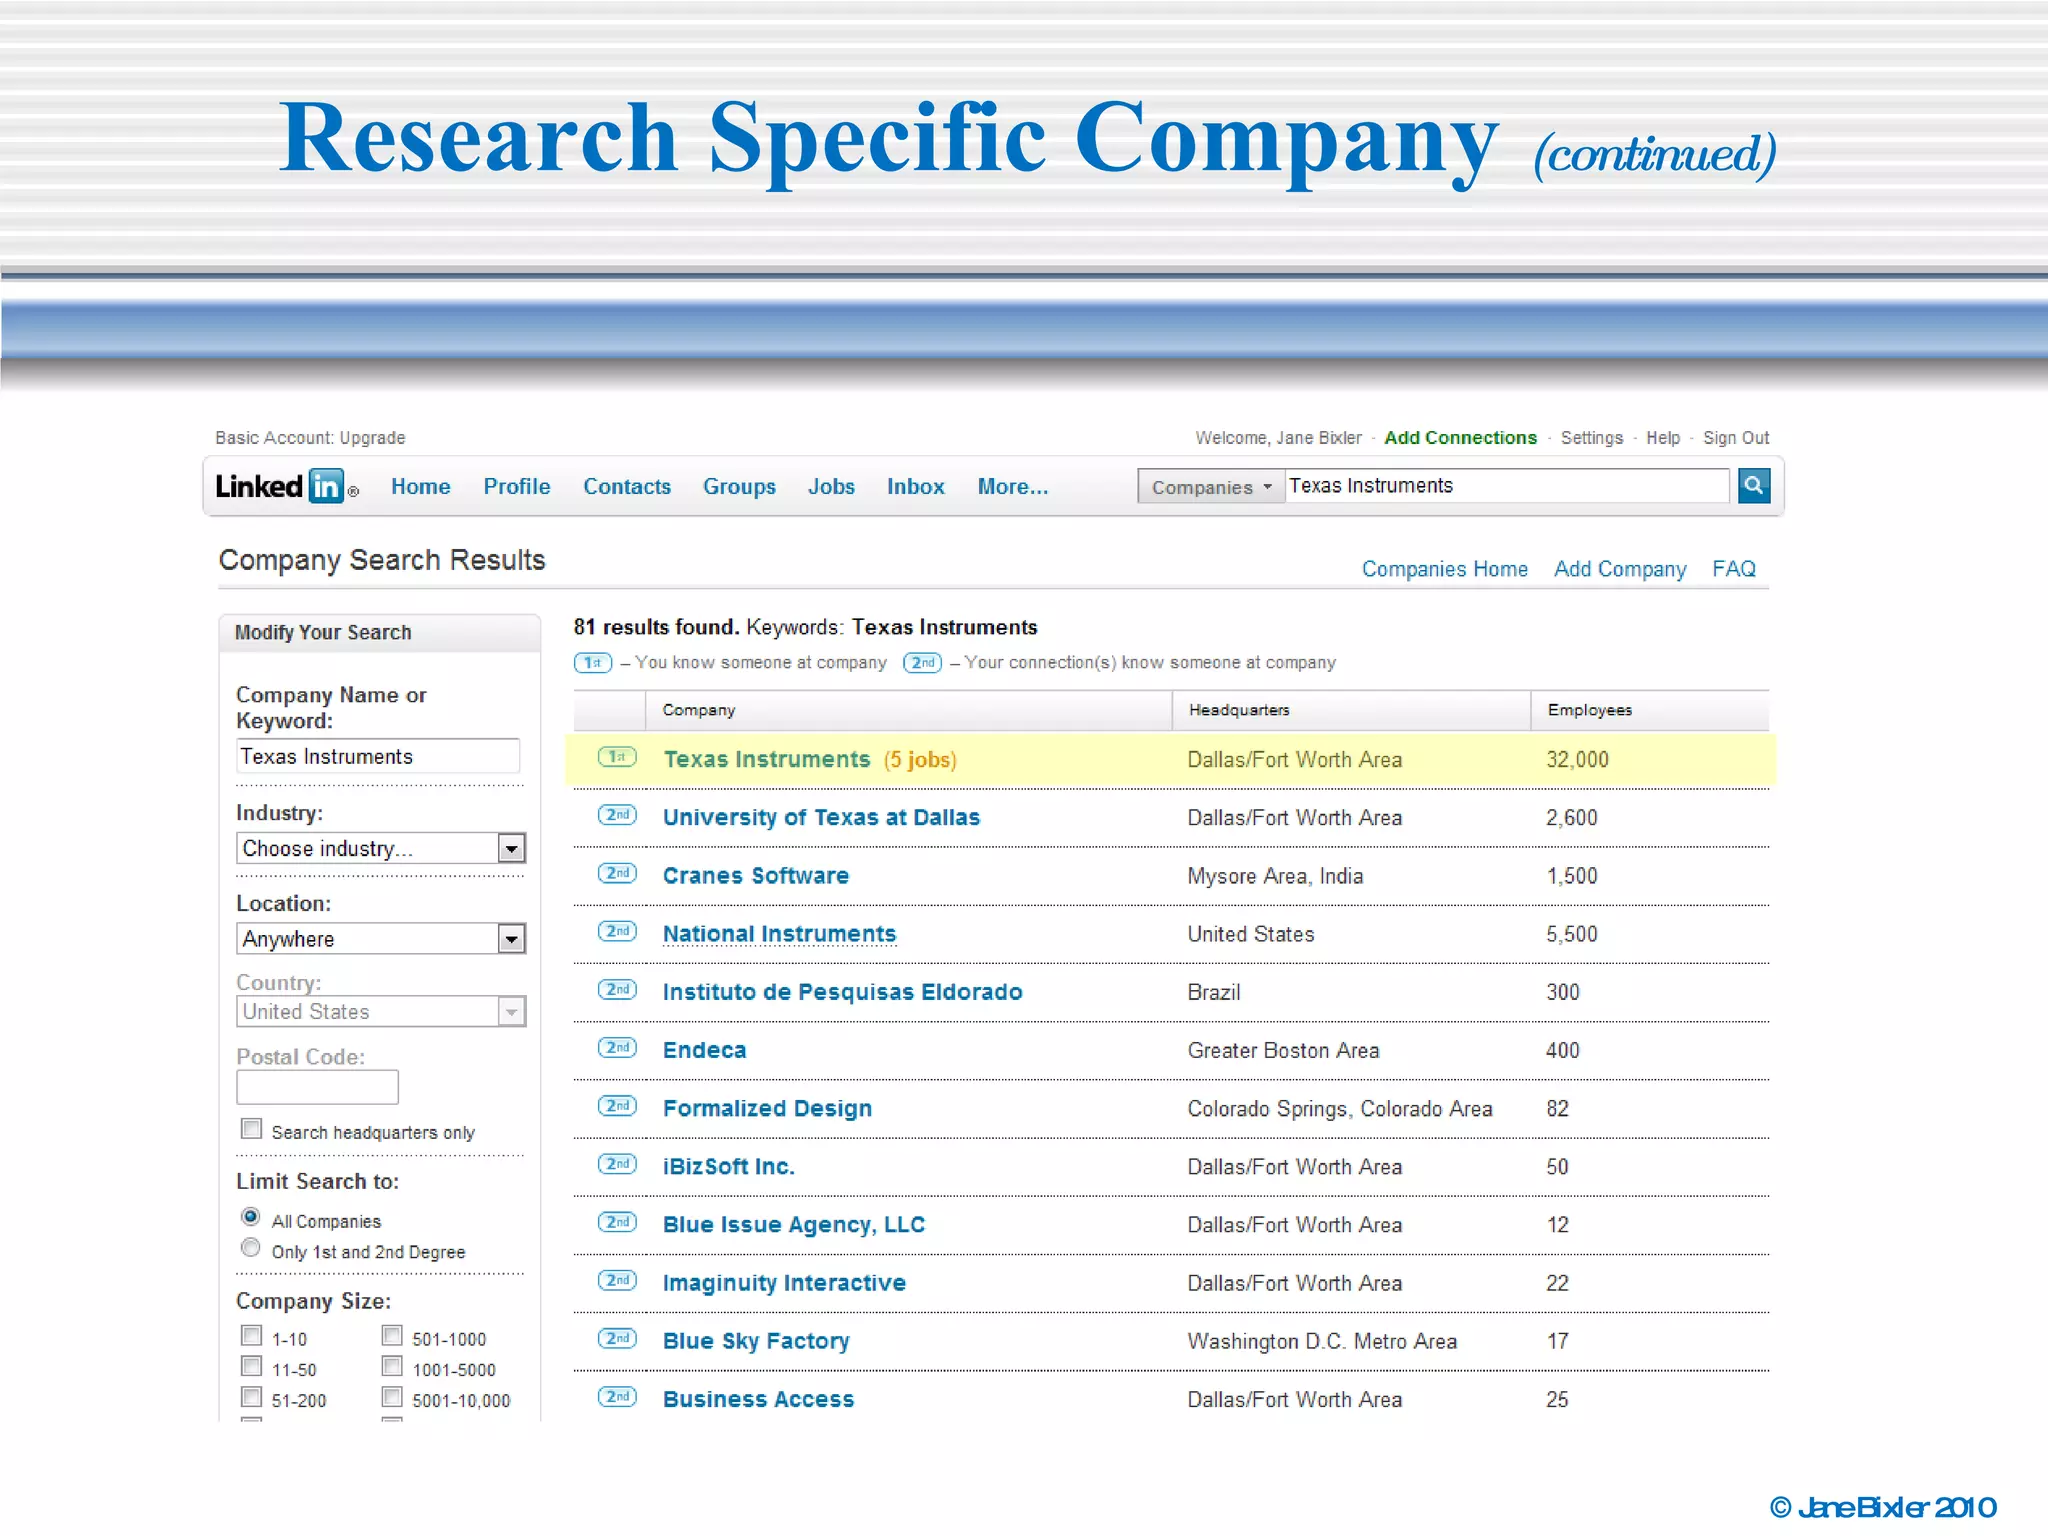Open the Cranes Software company link
The height and width of the screenshot is (1536, 2048).
pyautogui.click(x=755, y=875)
